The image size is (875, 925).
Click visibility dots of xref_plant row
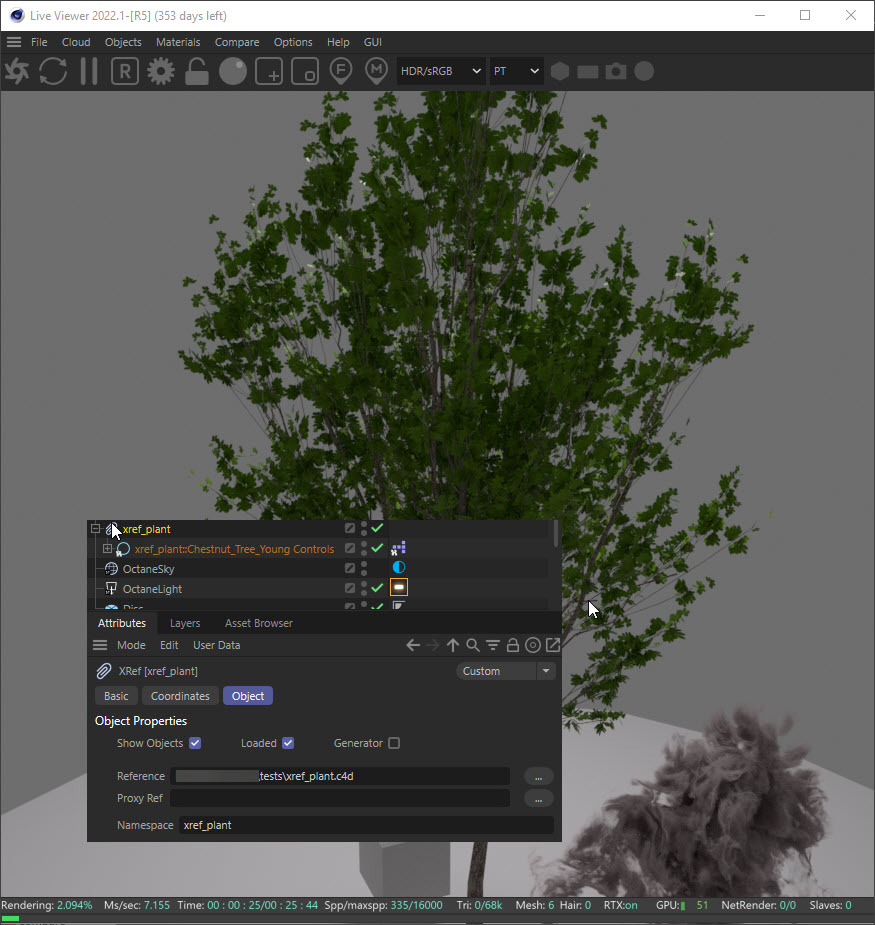click(x=364, y=529)
